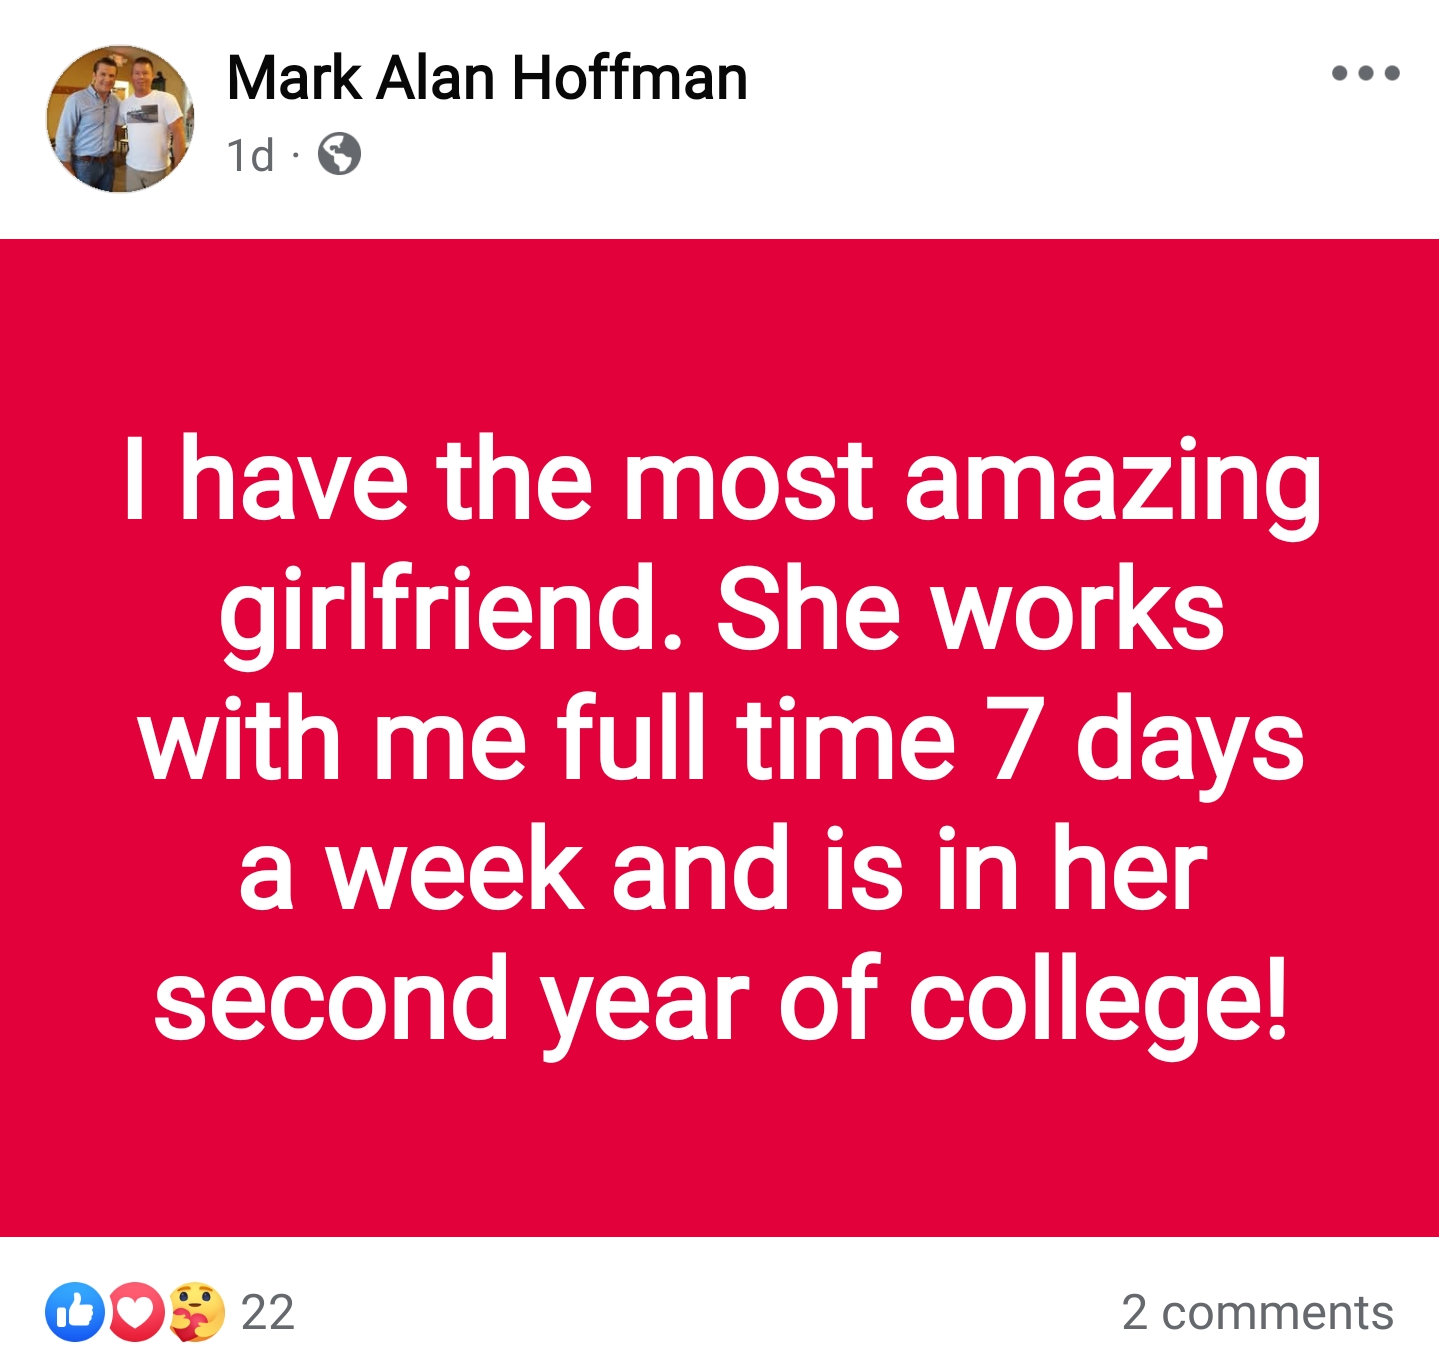Screen dimensions: 1439x1366
Task: Click the word "week" in the post
Action: click(455, 870)
